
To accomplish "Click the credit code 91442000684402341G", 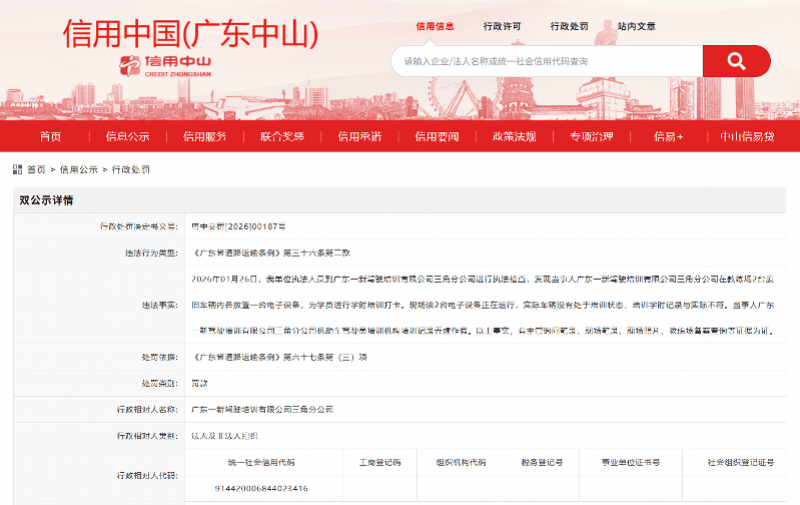I will (261, 489).
